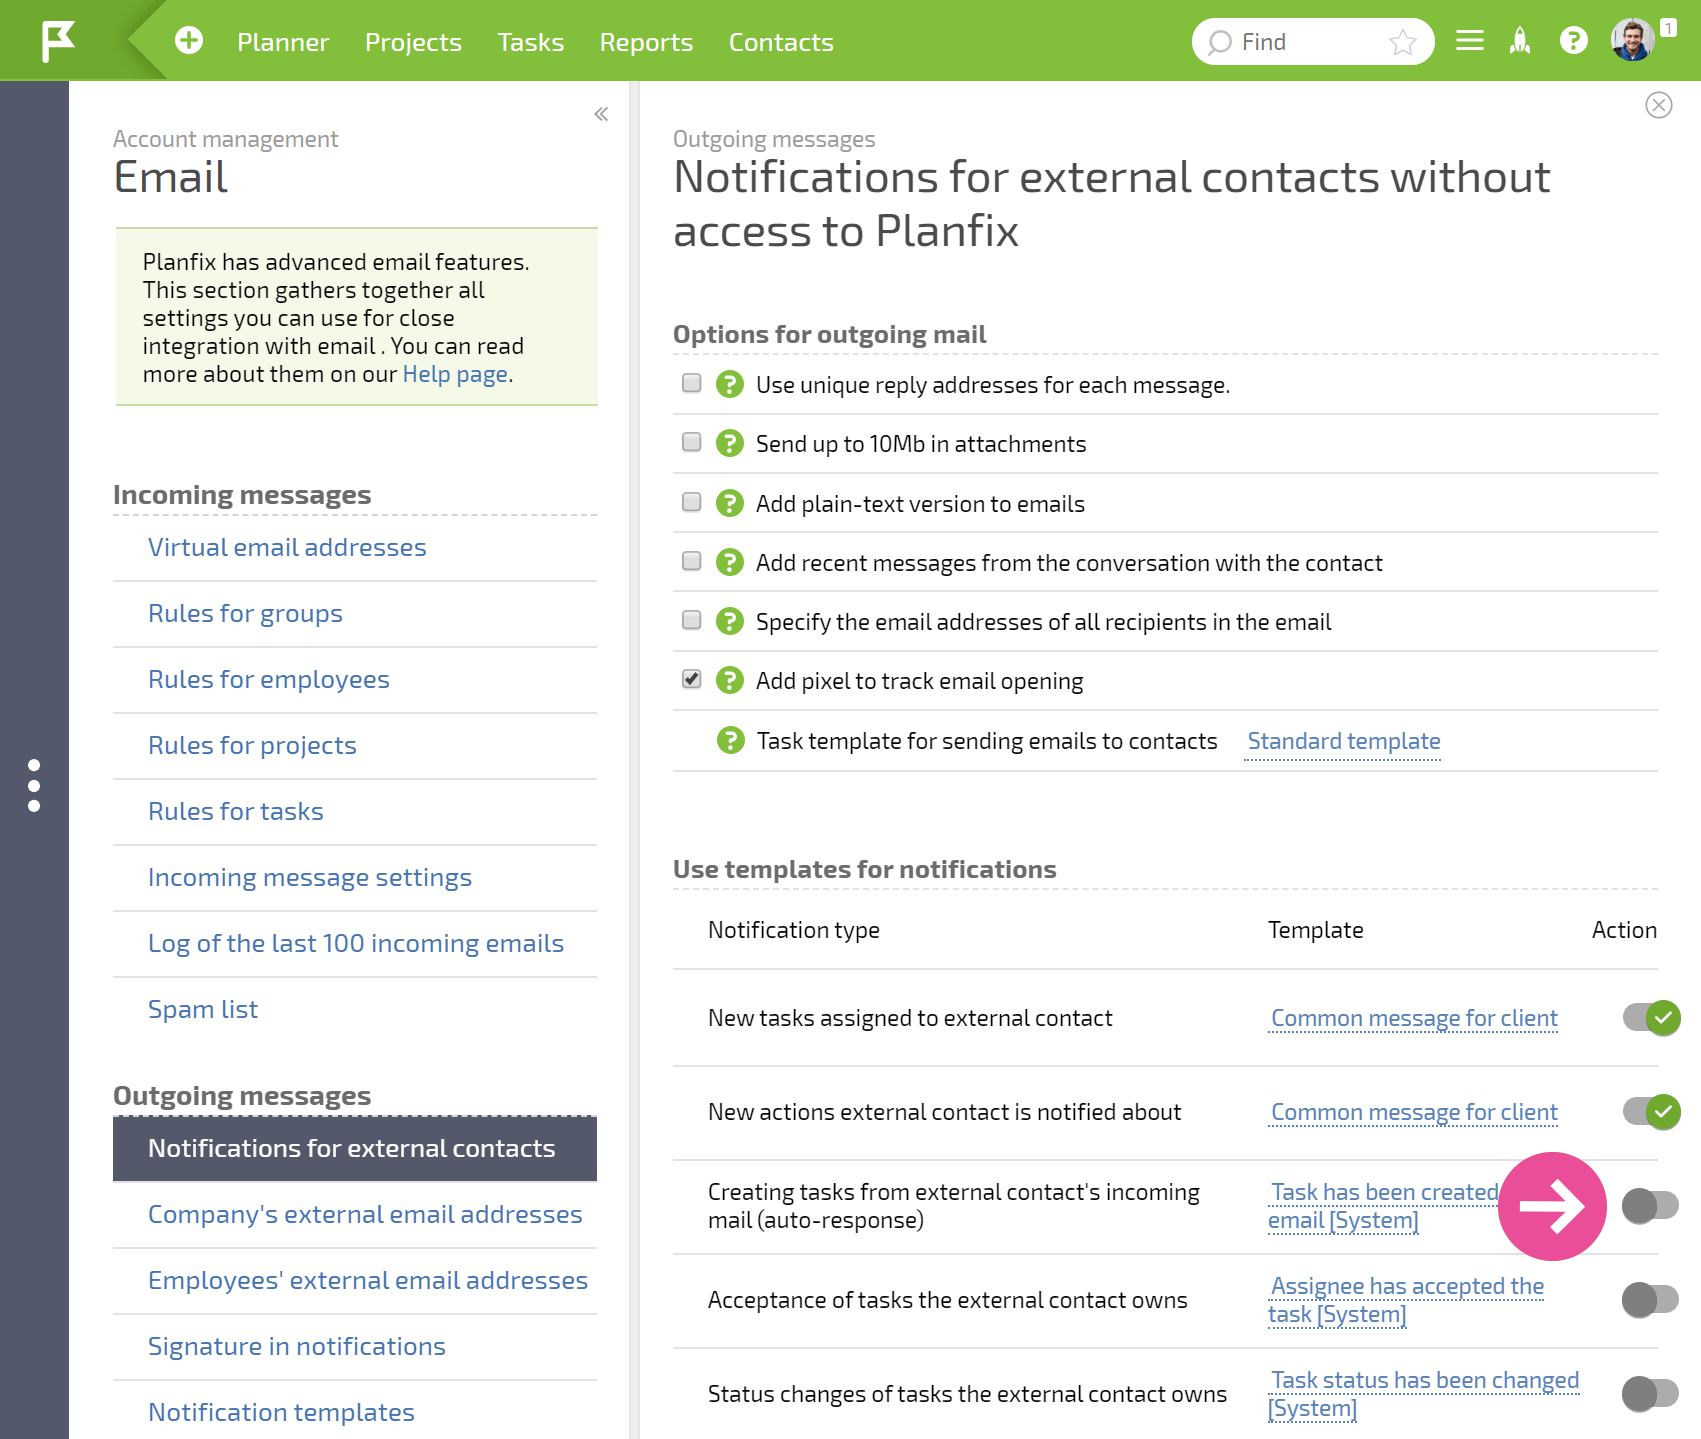Click help icon for pixel tracking option

(730, 680)
